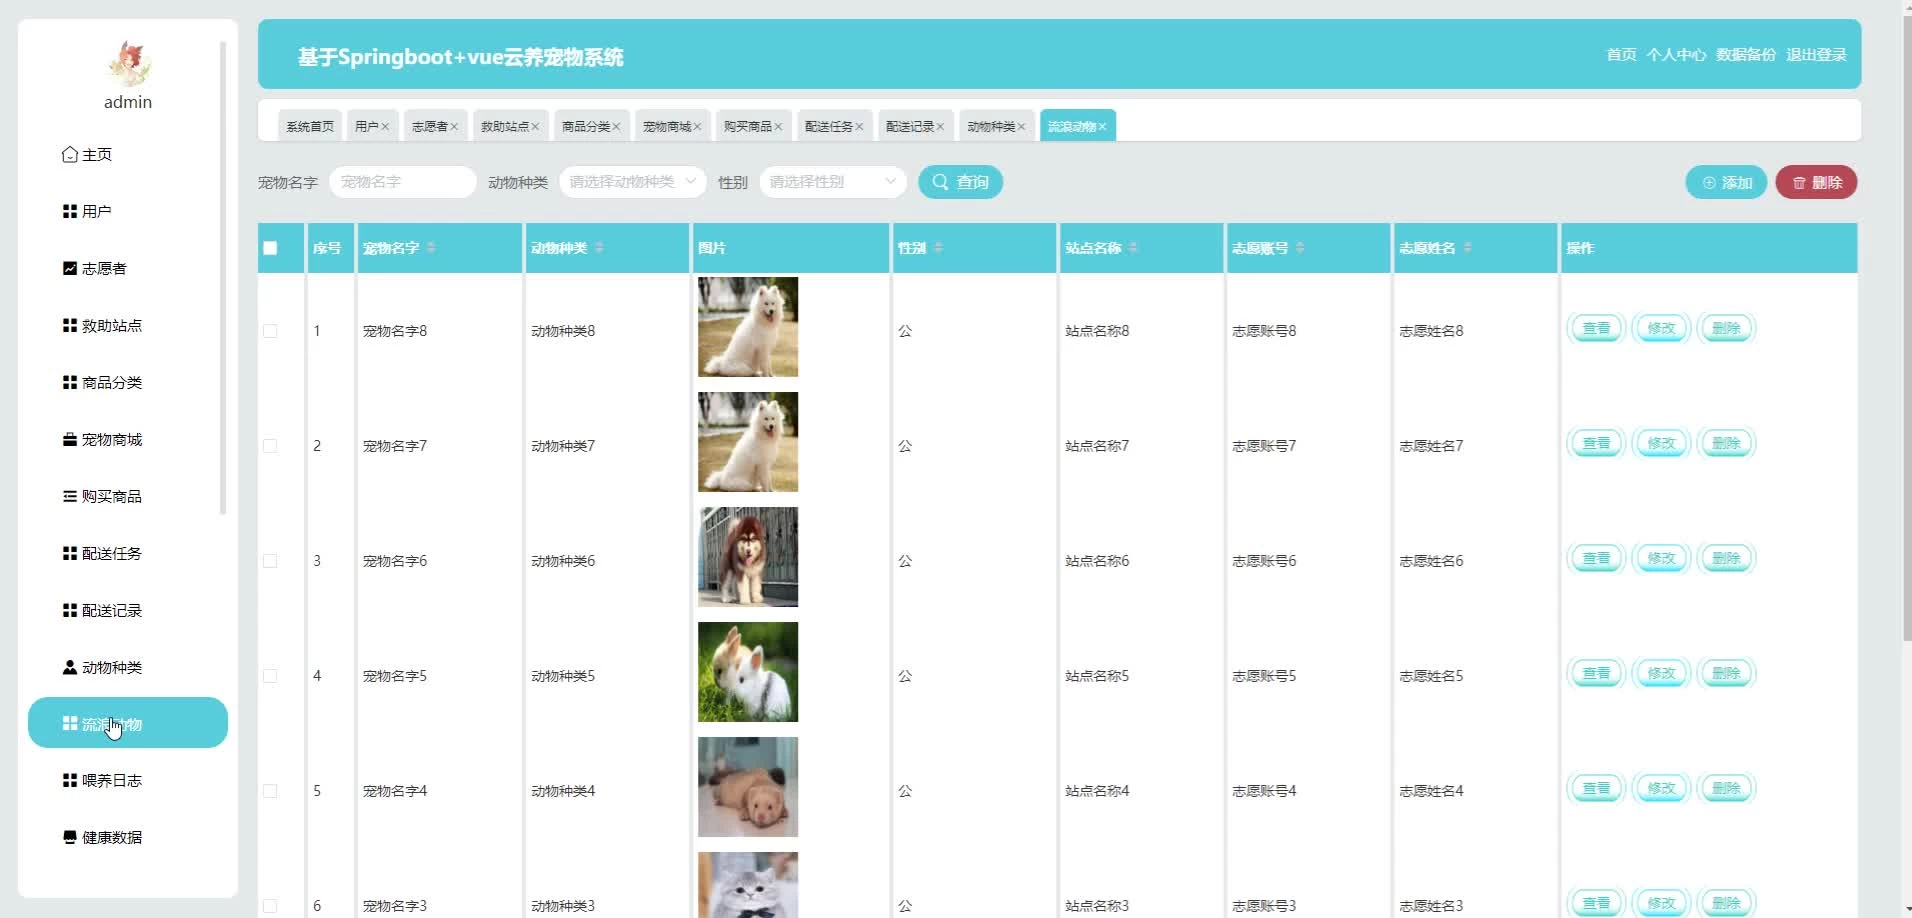Check the row for 宠物名字4
This screenshot has width=1912, height=918.
tap(270, 791)
